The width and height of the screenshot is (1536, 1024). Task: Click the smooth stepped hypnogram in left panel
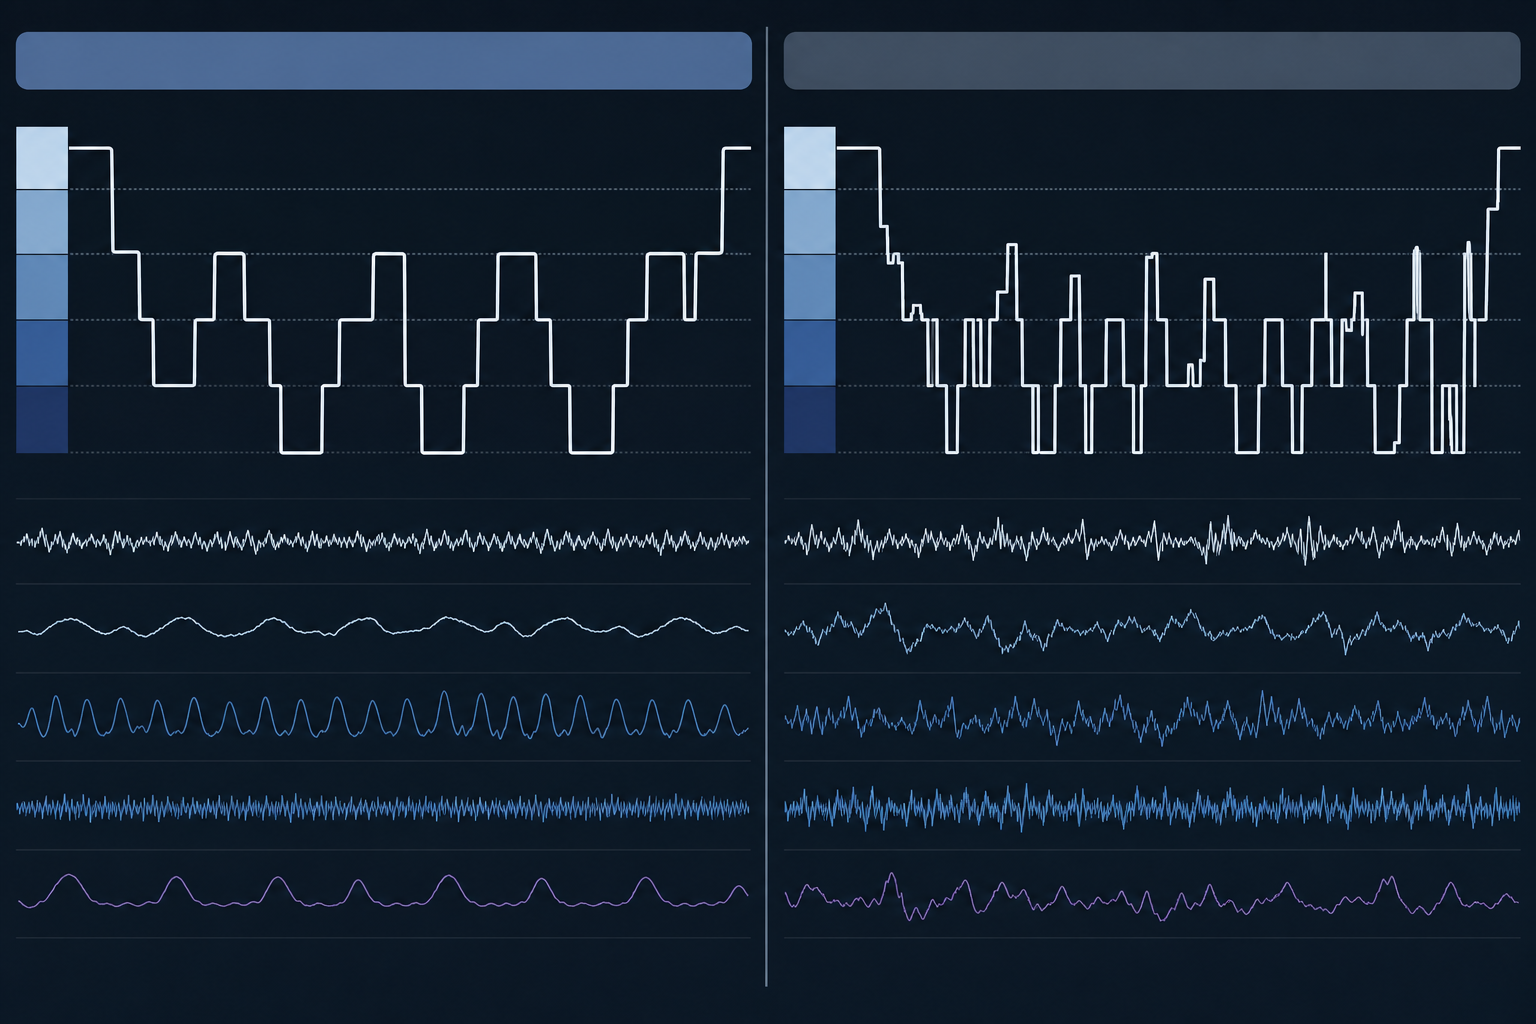(x=410, y=300)
